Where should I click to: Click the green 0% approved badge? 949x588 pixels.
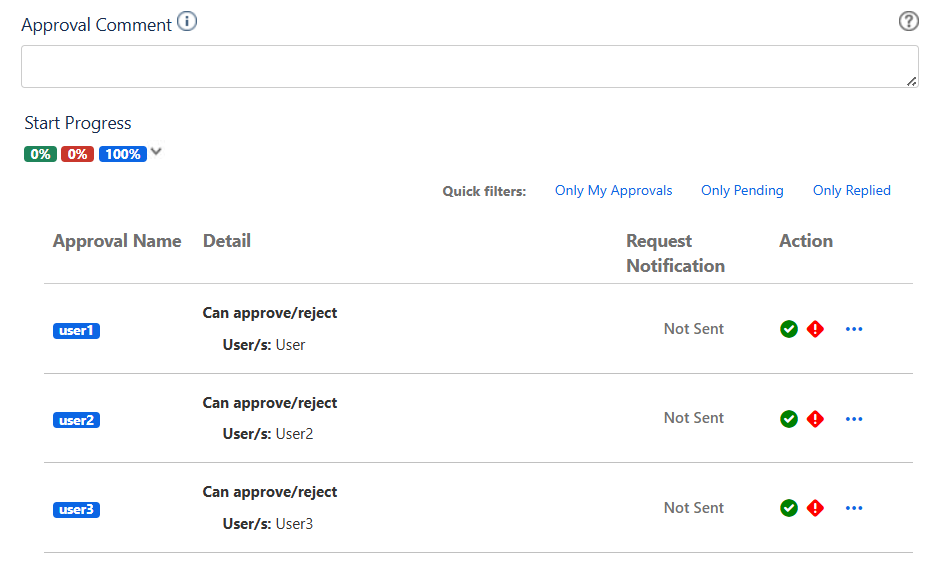click(40, 154)
